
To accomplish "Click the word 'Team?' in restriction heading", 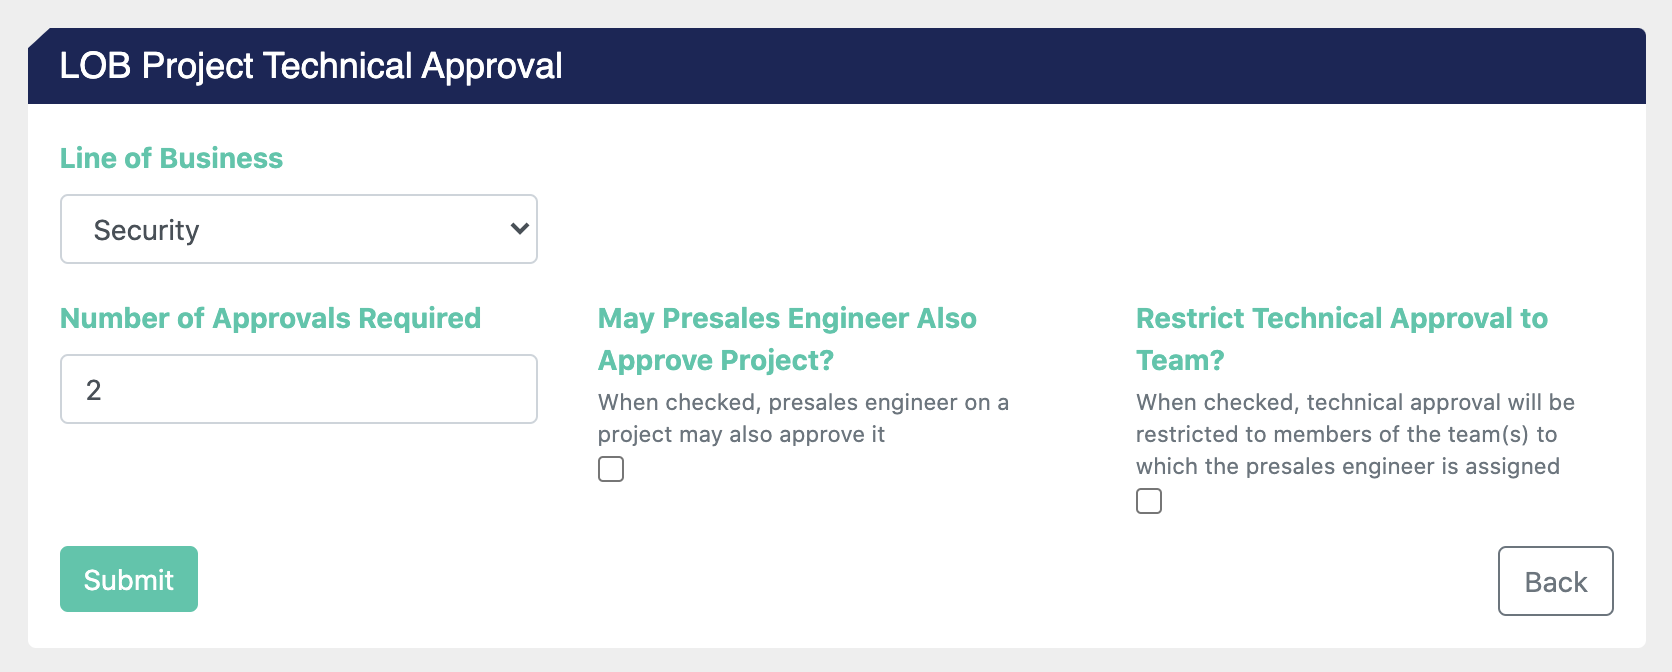I will 1180,360.
